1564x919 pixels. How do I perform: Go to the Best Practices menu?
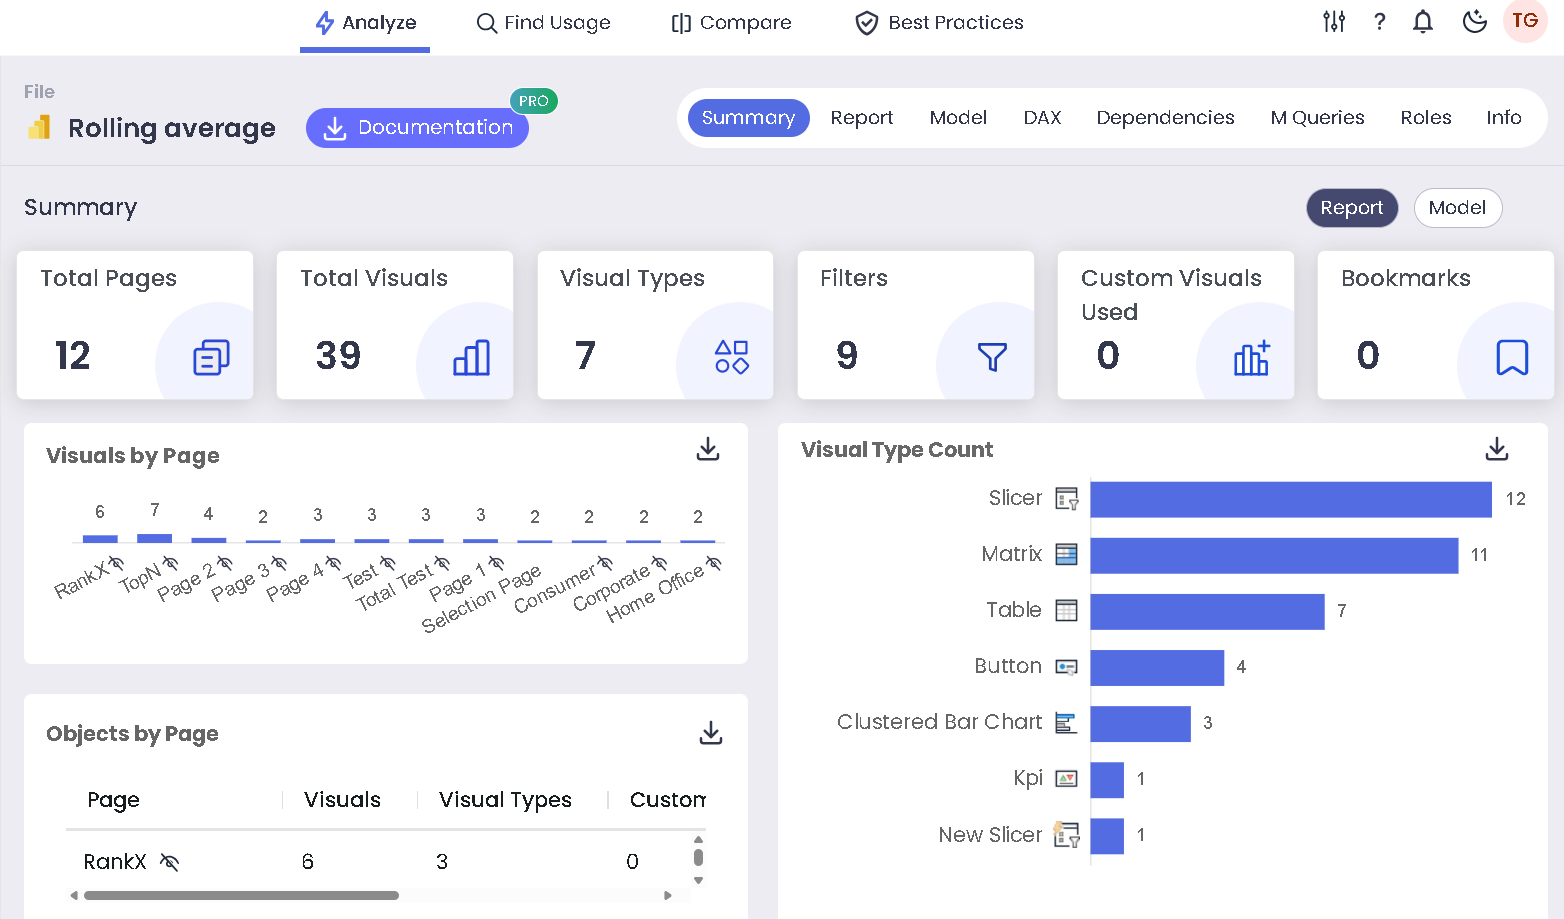click(939, 23)
